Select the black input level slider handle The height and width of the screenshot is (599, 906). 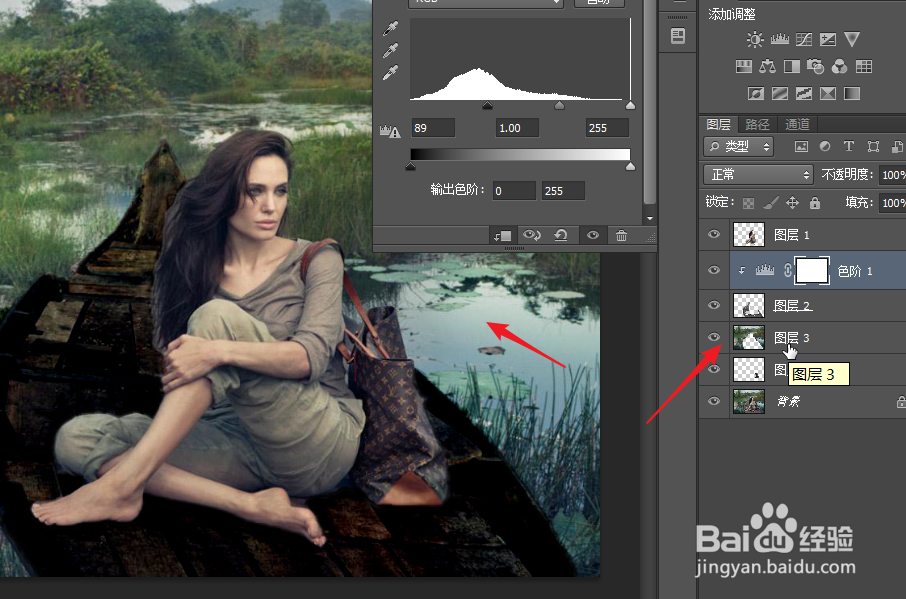488,105
